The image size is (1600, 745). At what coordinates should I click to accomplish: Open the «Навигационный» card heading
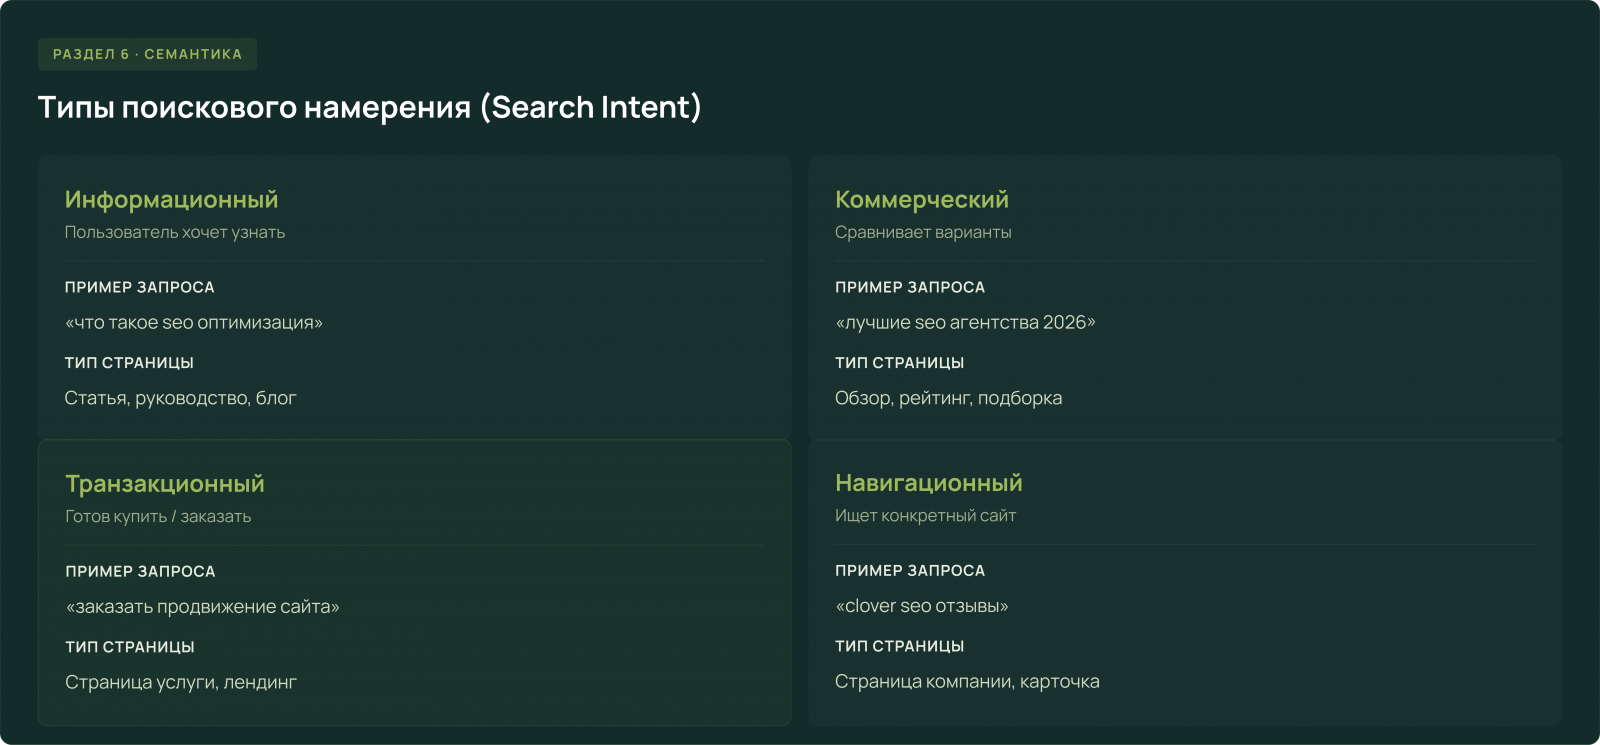[928, 483]
